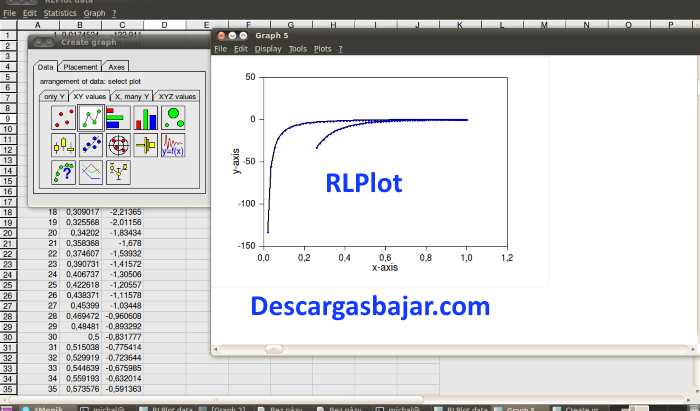Select the green bubble plot icon
The width and height of the screenshot is (700, 411).
tap(173, 118)
